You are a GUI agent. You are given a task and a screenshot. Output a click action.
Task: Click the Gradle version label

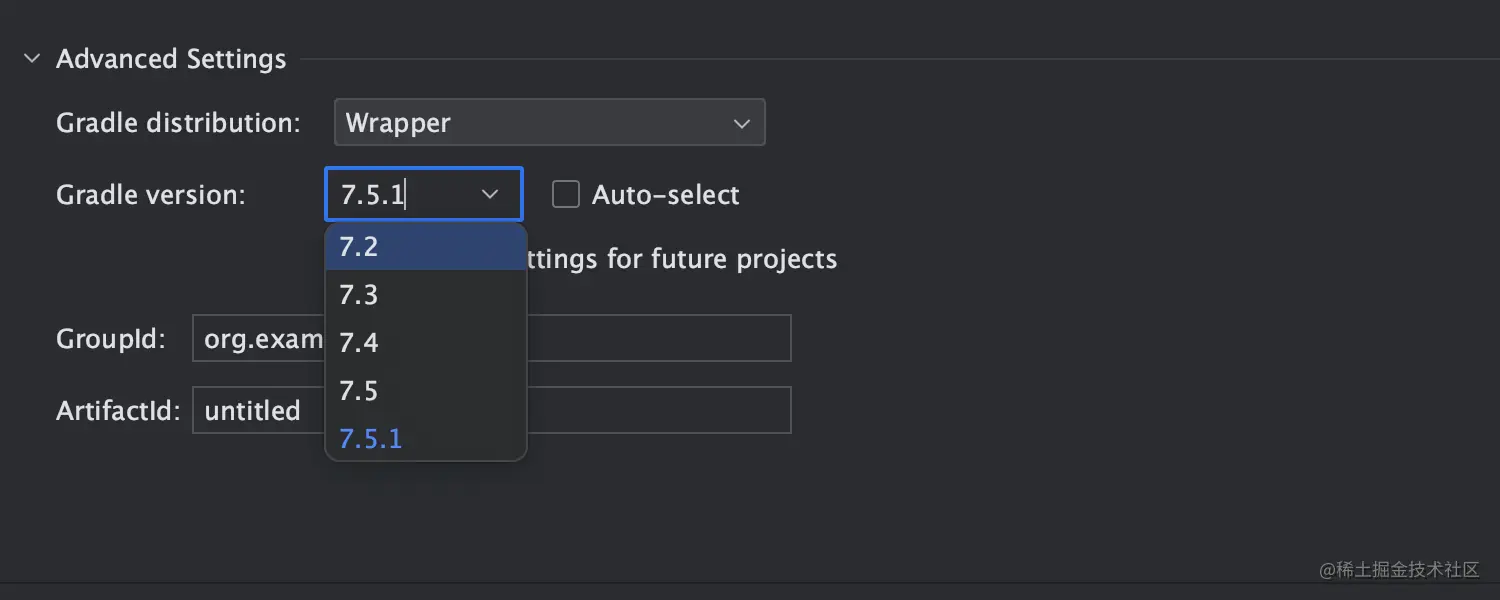click(x=151, y=195)
